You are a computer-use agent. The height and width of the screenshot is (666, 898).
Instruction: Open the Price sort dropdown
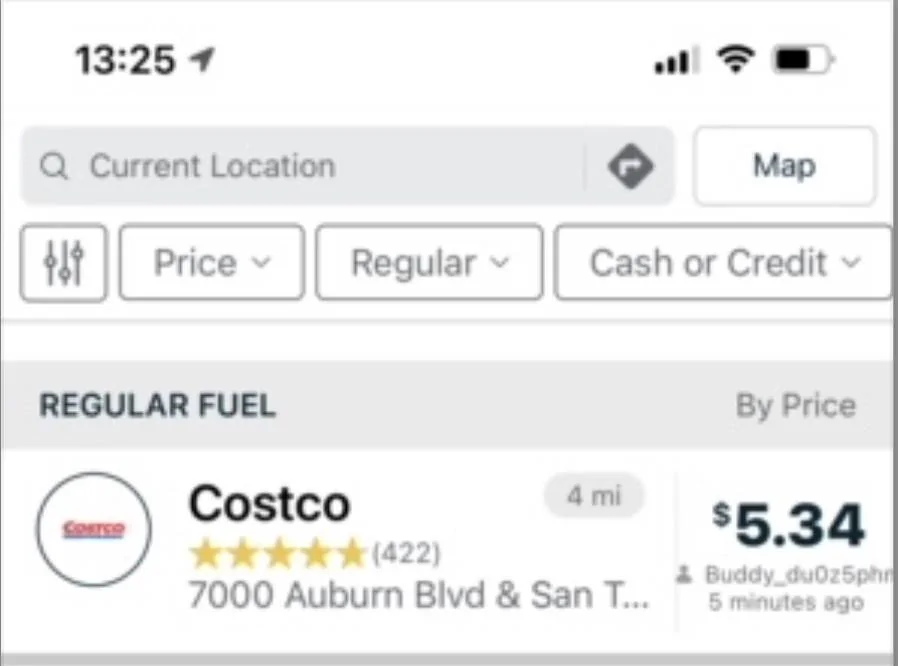coord(211,262)
